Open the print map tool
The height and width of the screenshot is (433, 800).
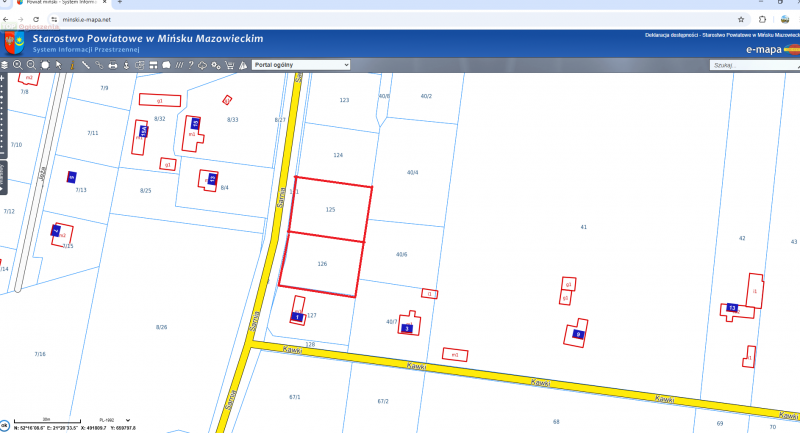(x=113, y=65)
